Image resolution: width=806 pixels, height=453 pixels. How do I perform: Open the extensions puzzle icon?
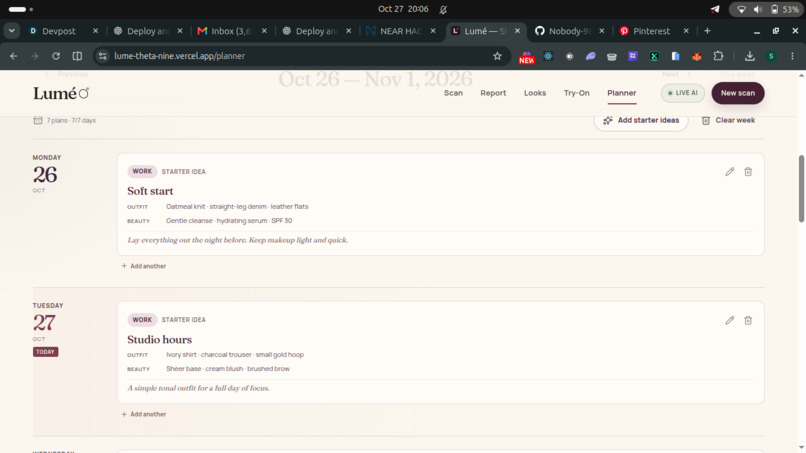point(718,56)
